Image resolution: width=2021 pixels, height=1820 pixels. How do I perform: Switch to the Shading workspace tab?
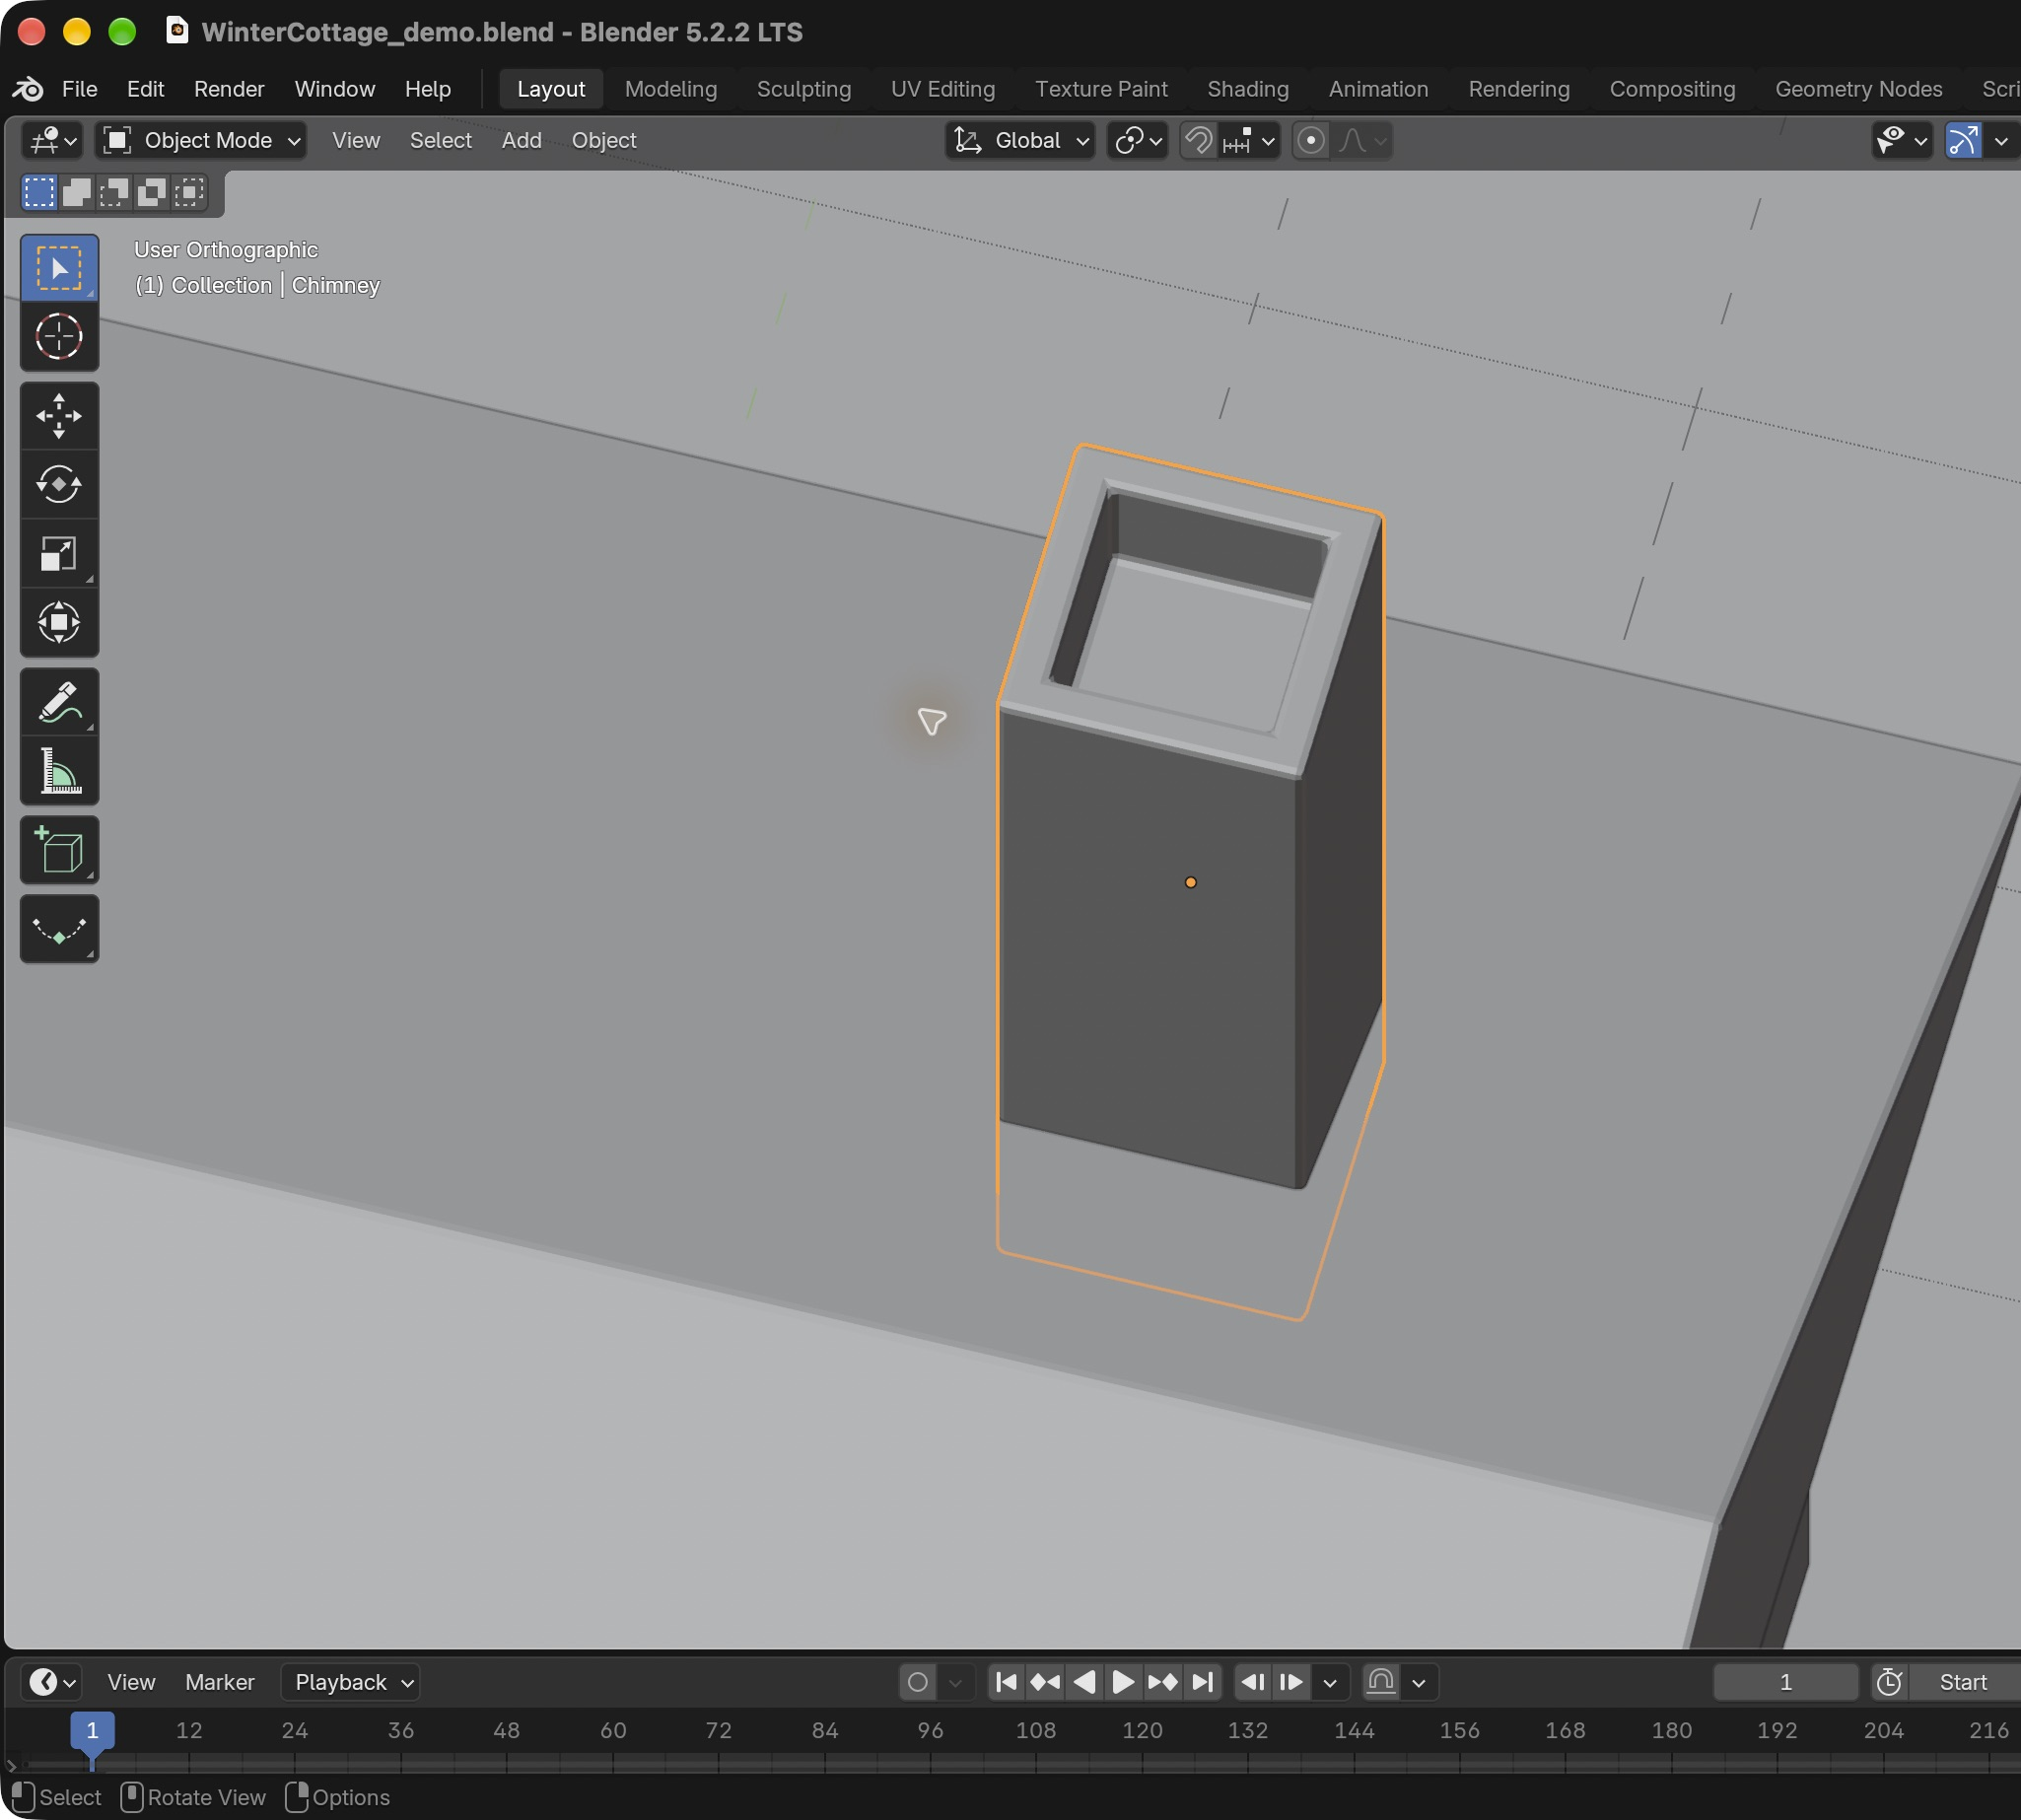coord(1248,89)
